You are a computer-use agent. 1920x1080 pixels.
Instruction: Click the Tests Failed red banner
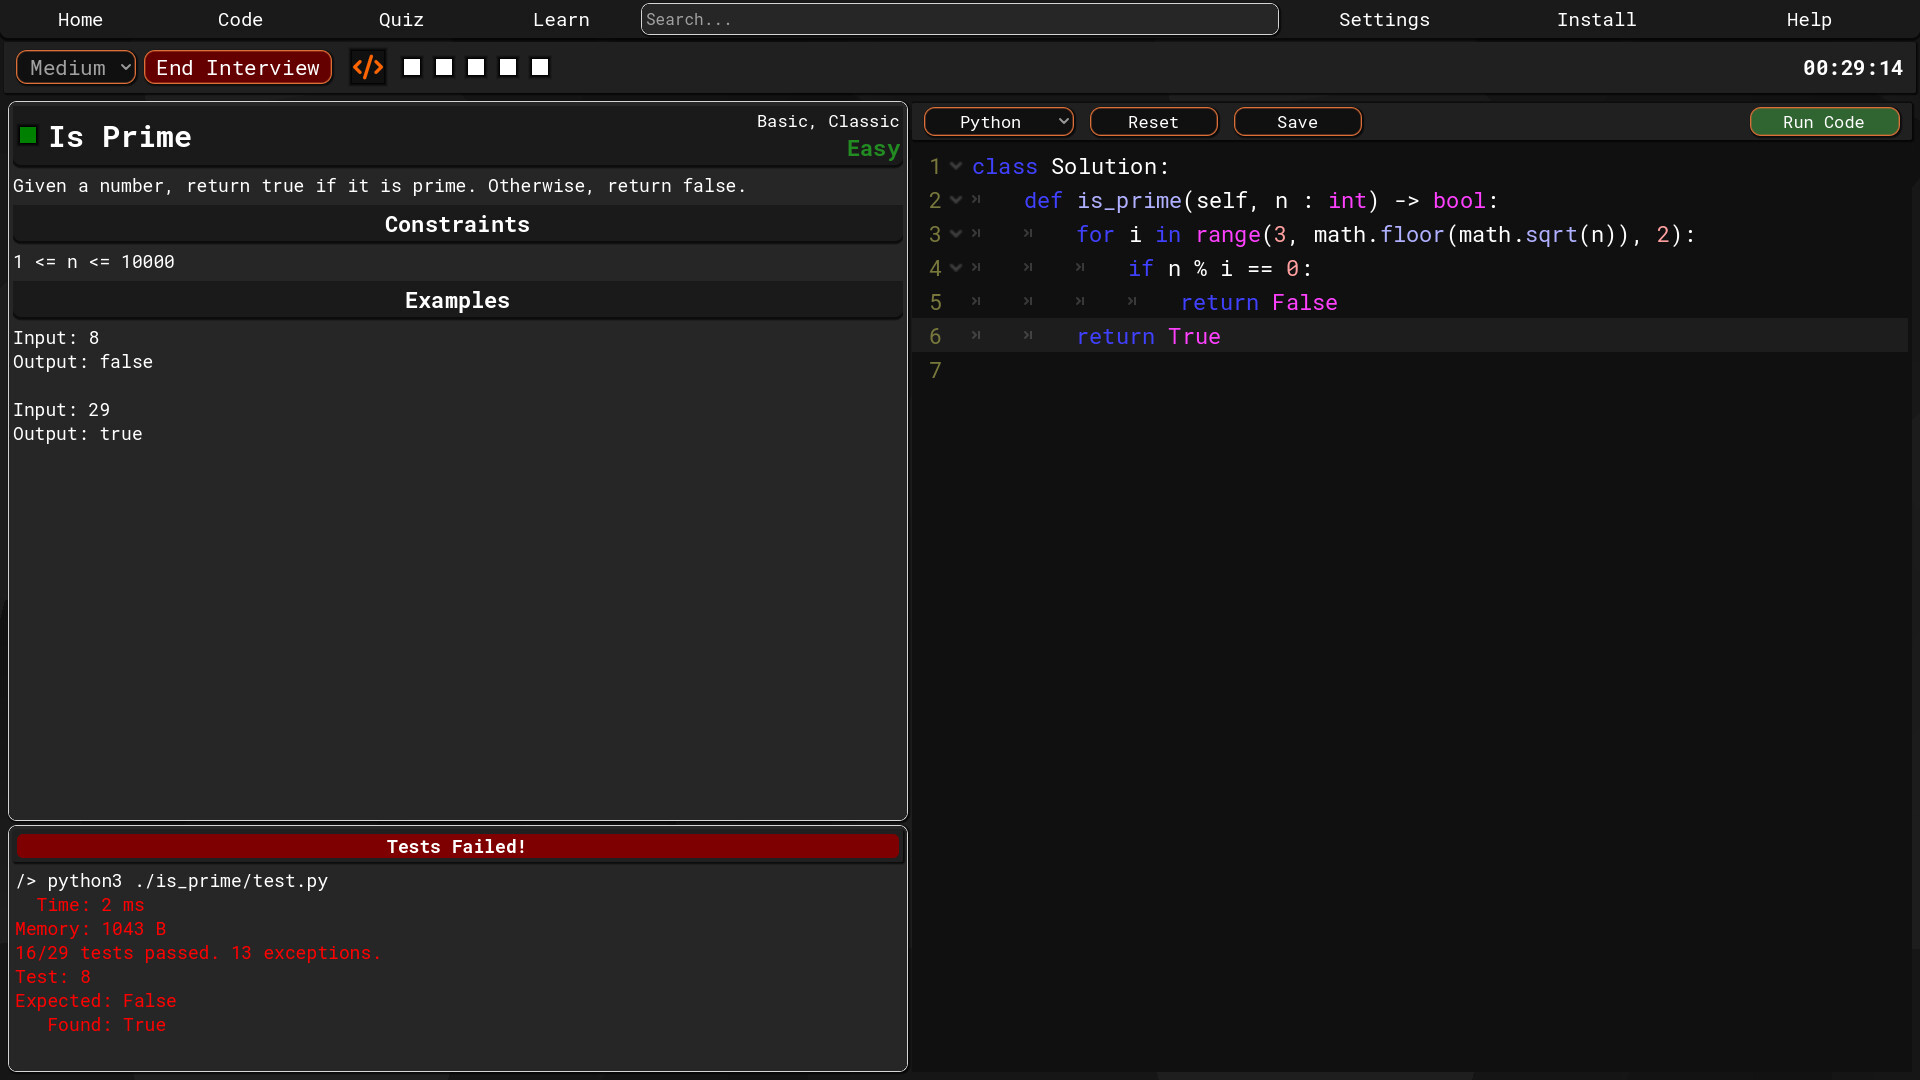click(456, 846)
